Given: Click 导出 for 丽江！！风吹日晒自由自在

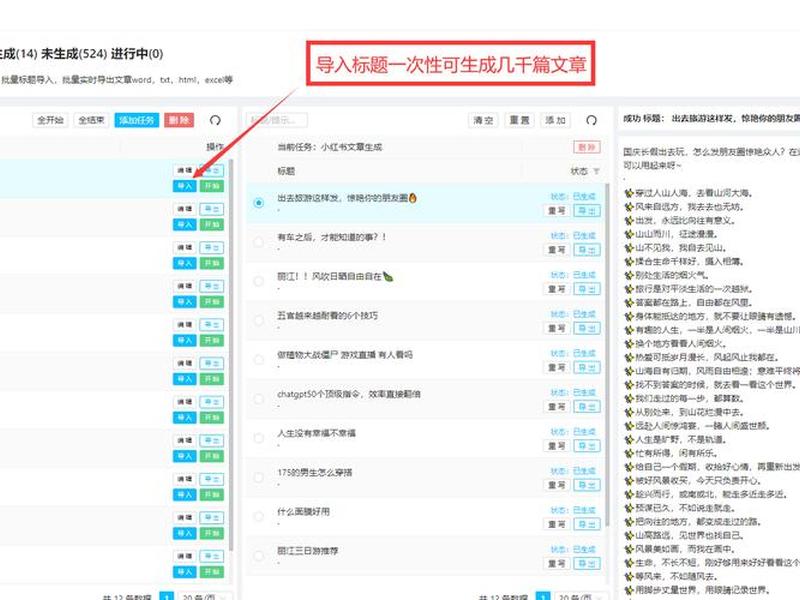Looking at the screenshot, I should click(x=587, y=289).
